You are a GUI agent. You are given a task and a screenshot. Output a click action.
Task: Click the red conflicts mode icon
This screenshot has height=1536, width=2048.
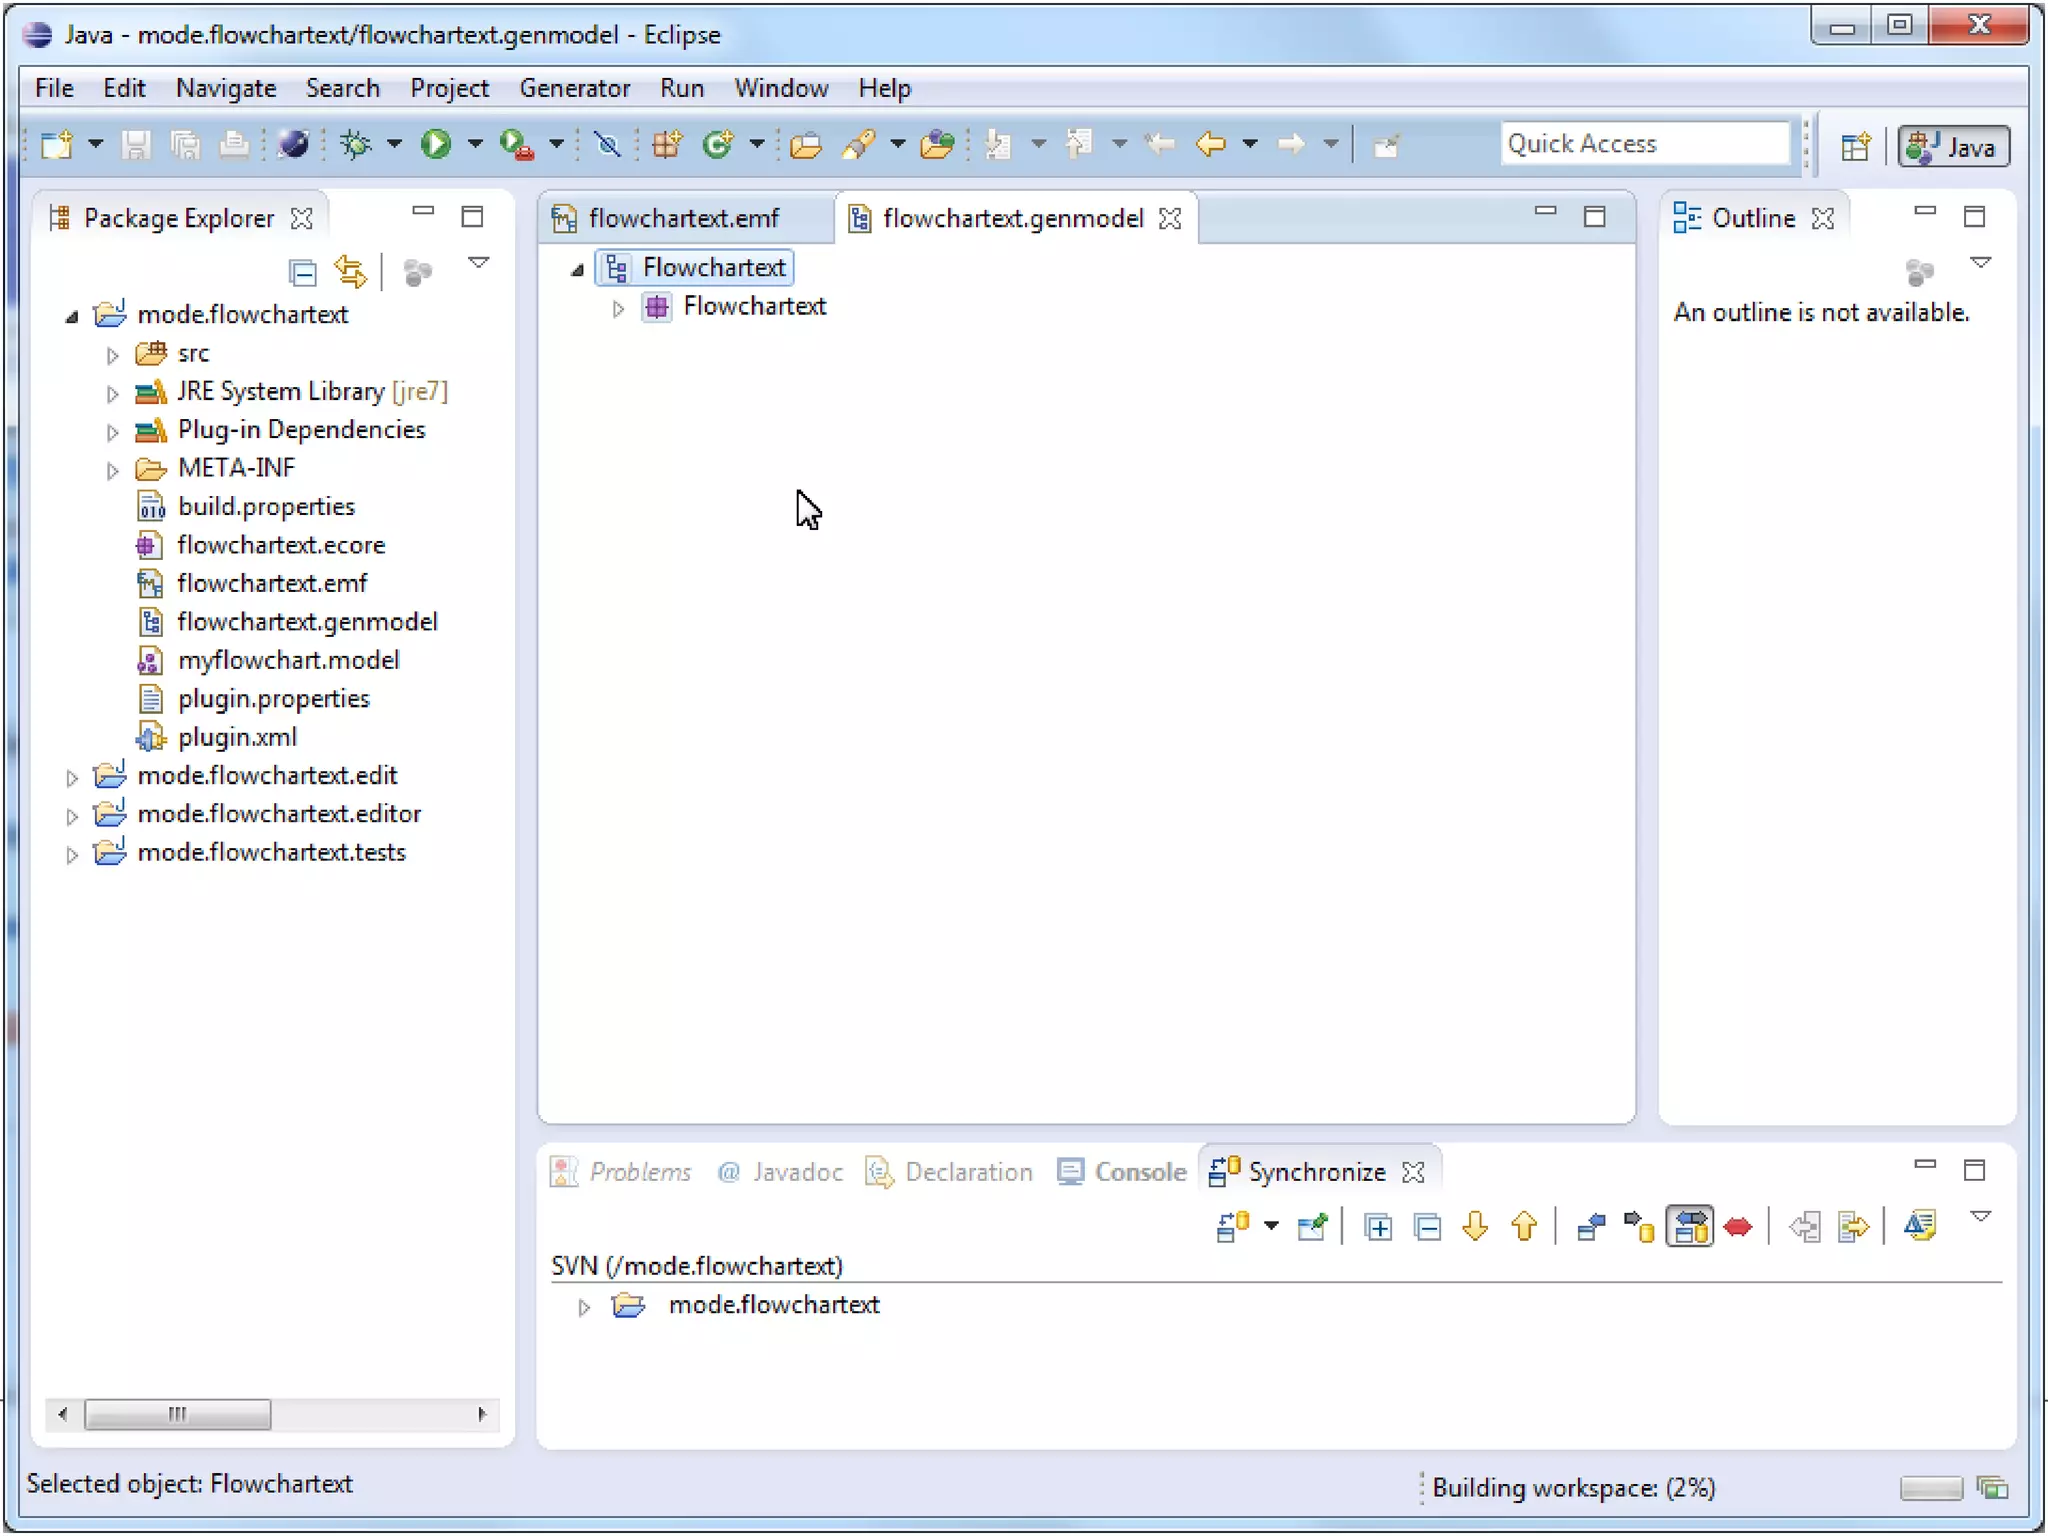click(x=1738, y=1227)
